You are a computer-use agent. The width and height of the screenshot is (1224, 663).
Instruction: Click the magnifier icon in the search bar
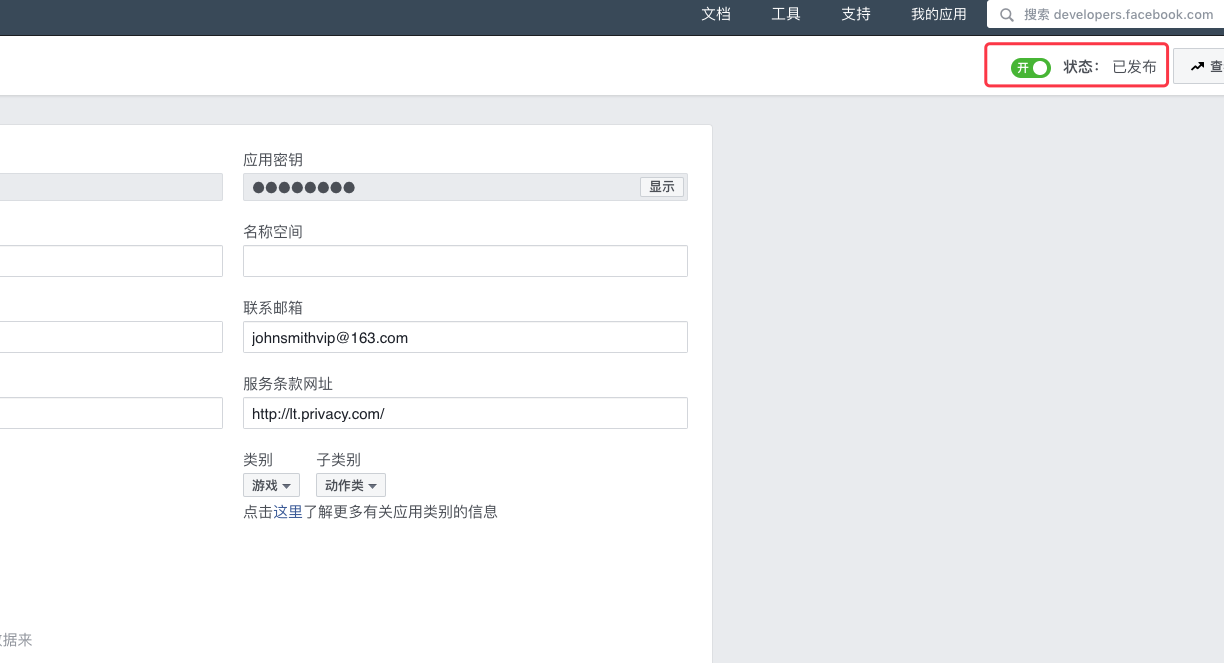1007,15
